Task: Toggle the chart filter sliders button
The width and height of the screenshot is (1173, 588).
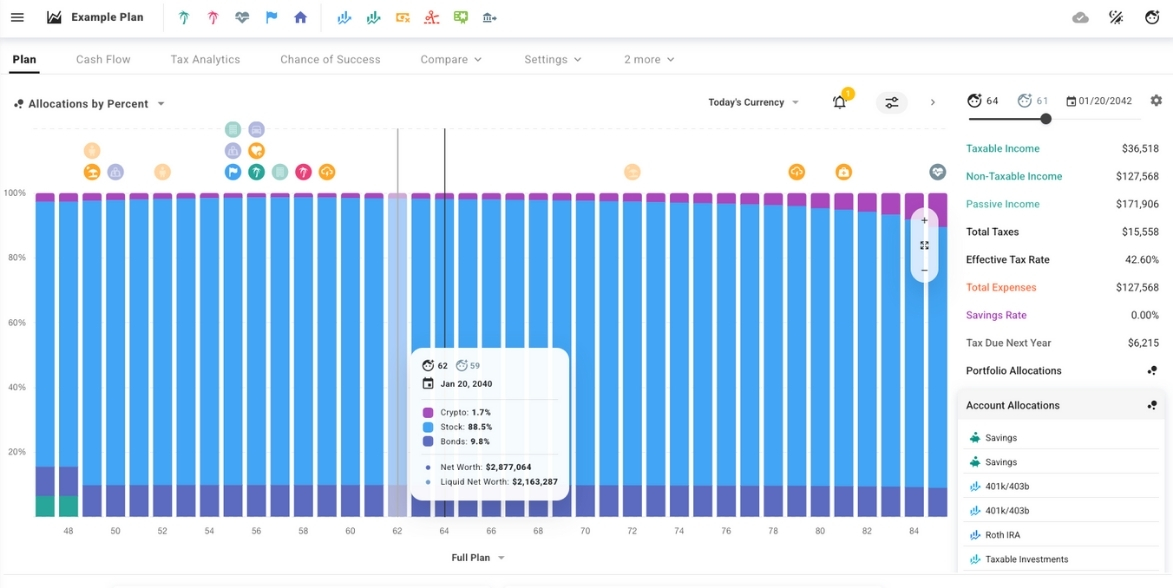Action: [892, 102]
